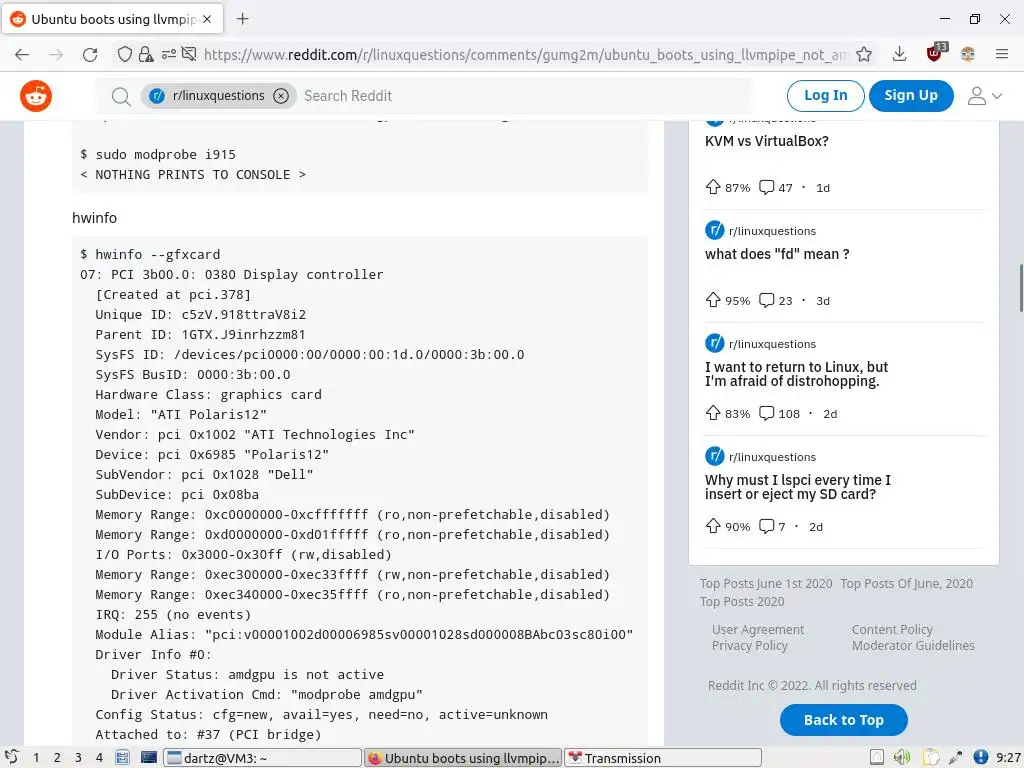The width and height of the screenshot is (1024, 768).
Task: Open the Content Policy link
Action: coord(892,630)
